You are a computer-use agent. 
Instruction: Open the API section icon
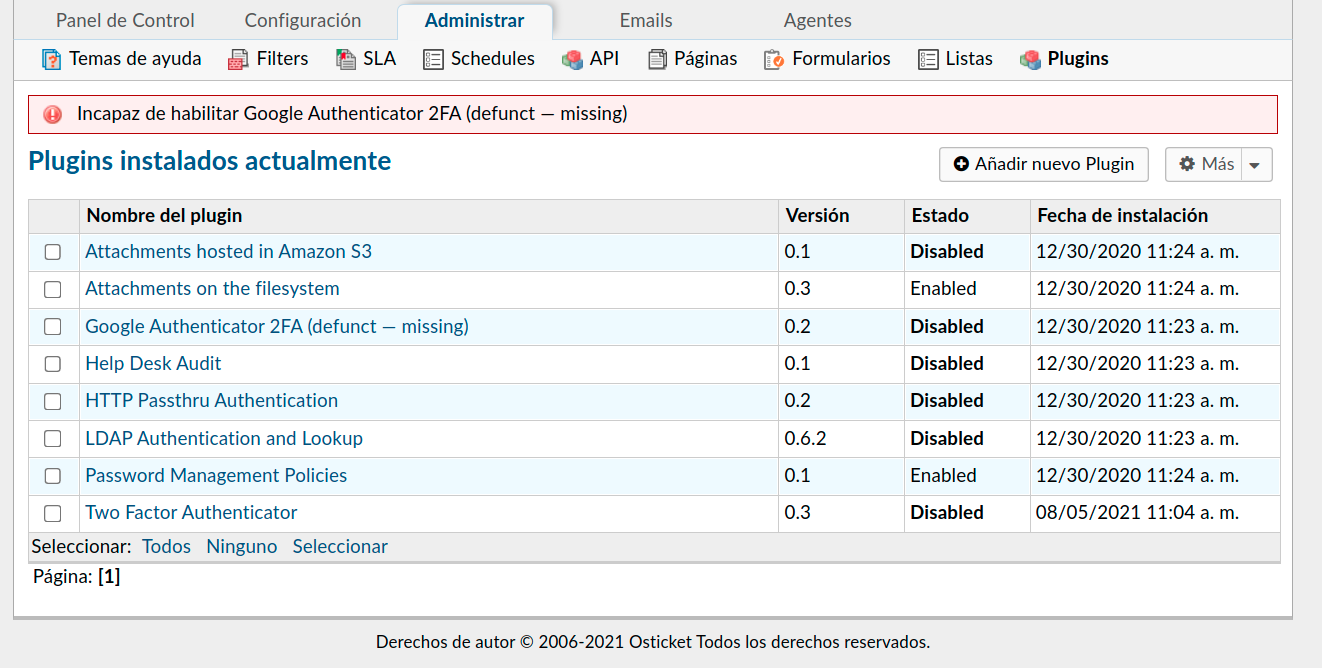[572, 60]
